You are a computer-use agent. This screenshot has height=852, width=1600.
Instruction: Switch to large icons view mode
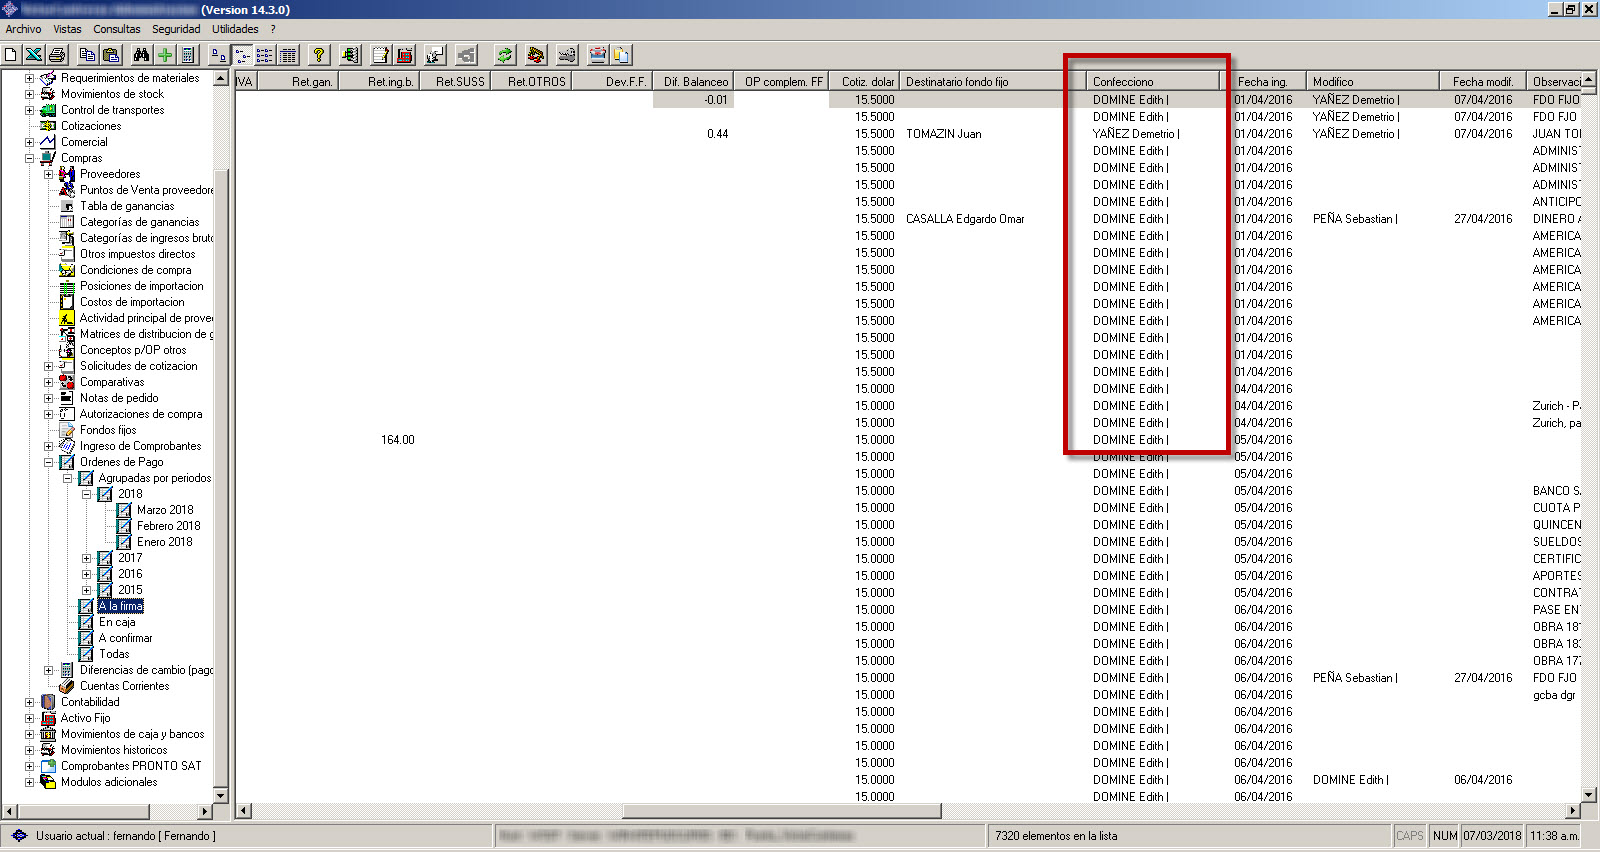(219, 55)
